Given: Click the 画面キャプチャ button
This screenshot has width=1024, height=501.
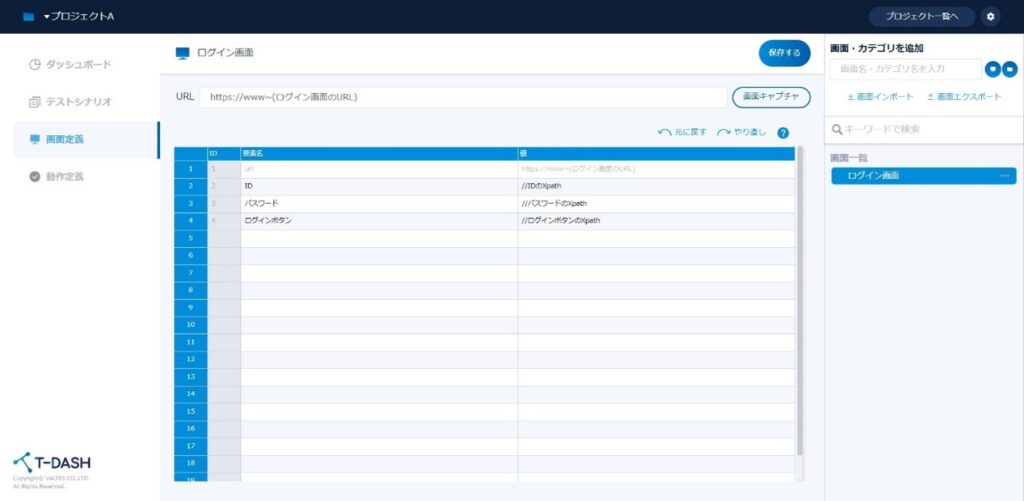Looking at the screenshot, I should pyautogui.click(x=771, y=97).
